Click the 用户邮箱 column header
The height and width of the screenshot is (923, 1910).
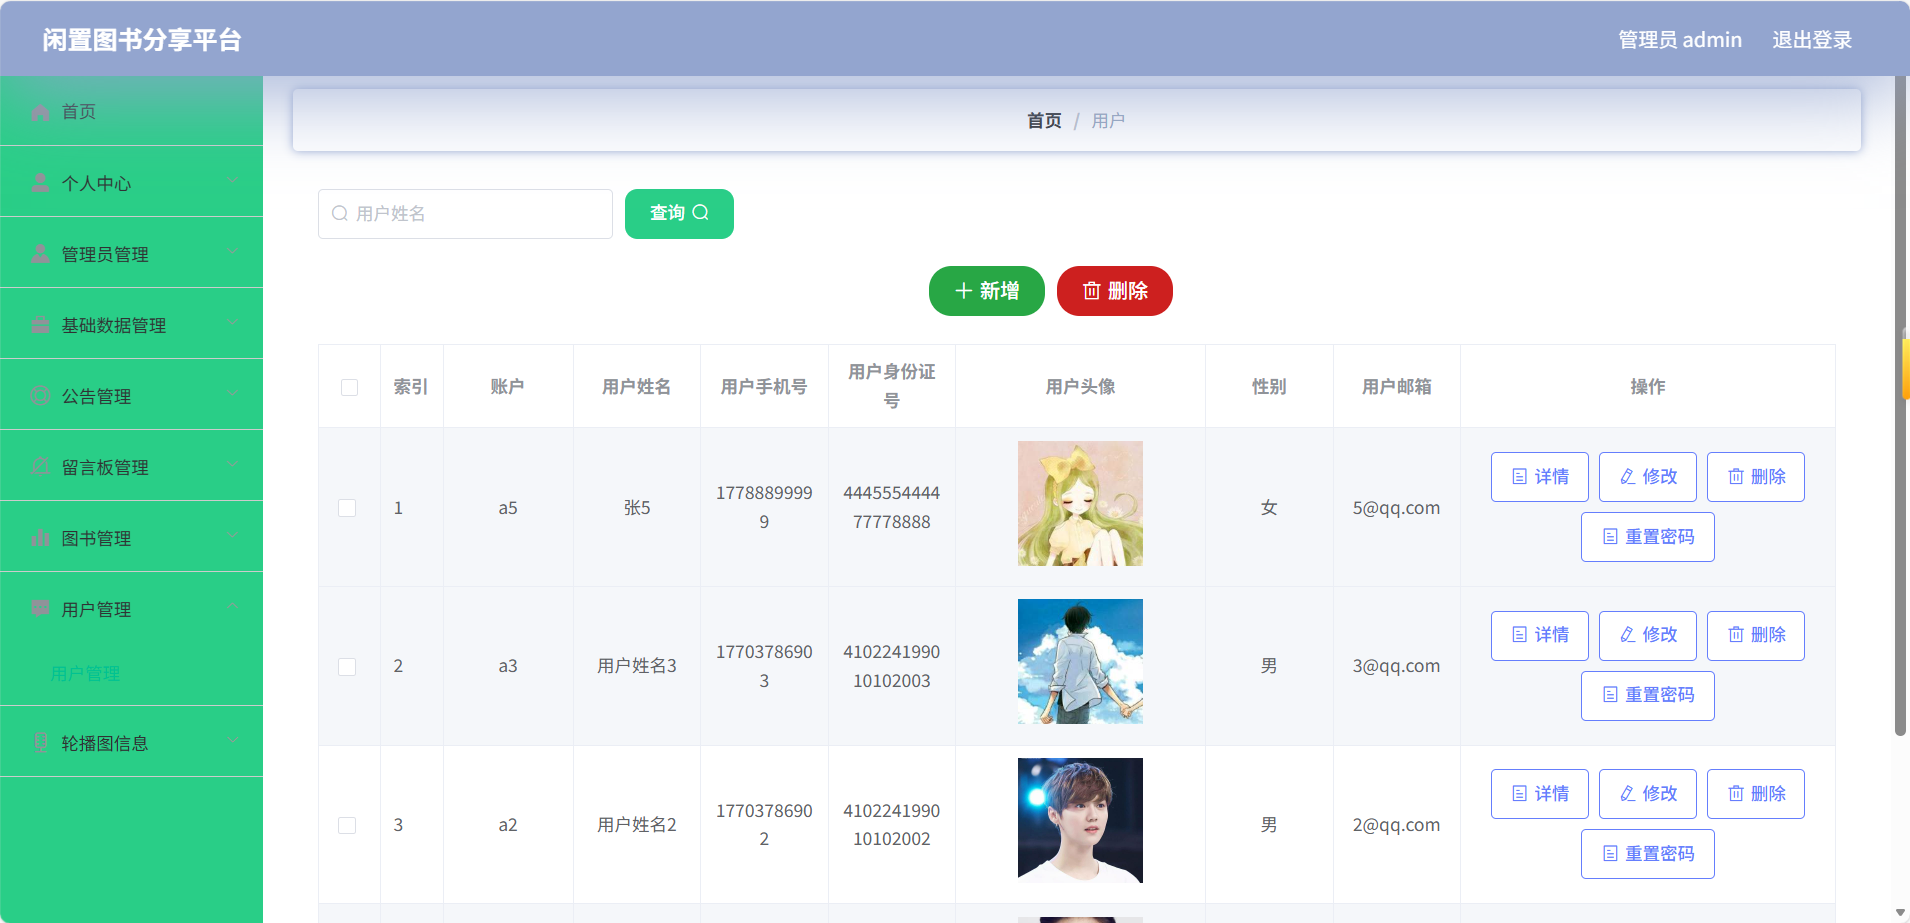(x=1397, y=387)
